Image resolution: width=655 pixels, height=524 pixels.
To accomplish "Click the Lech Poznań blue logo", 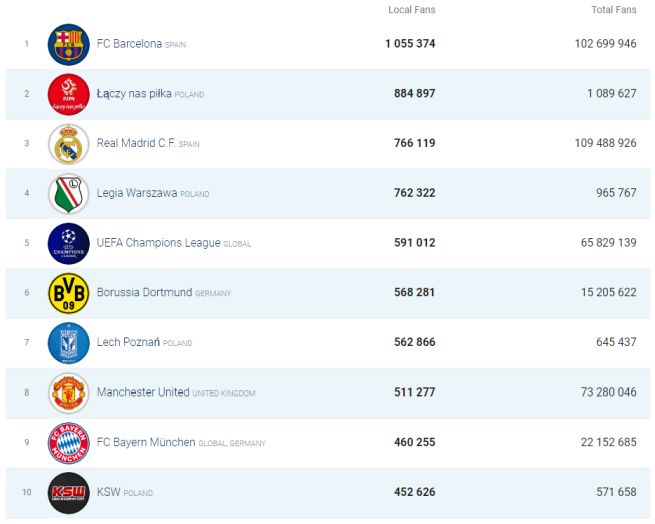I will tap(69, 343).
